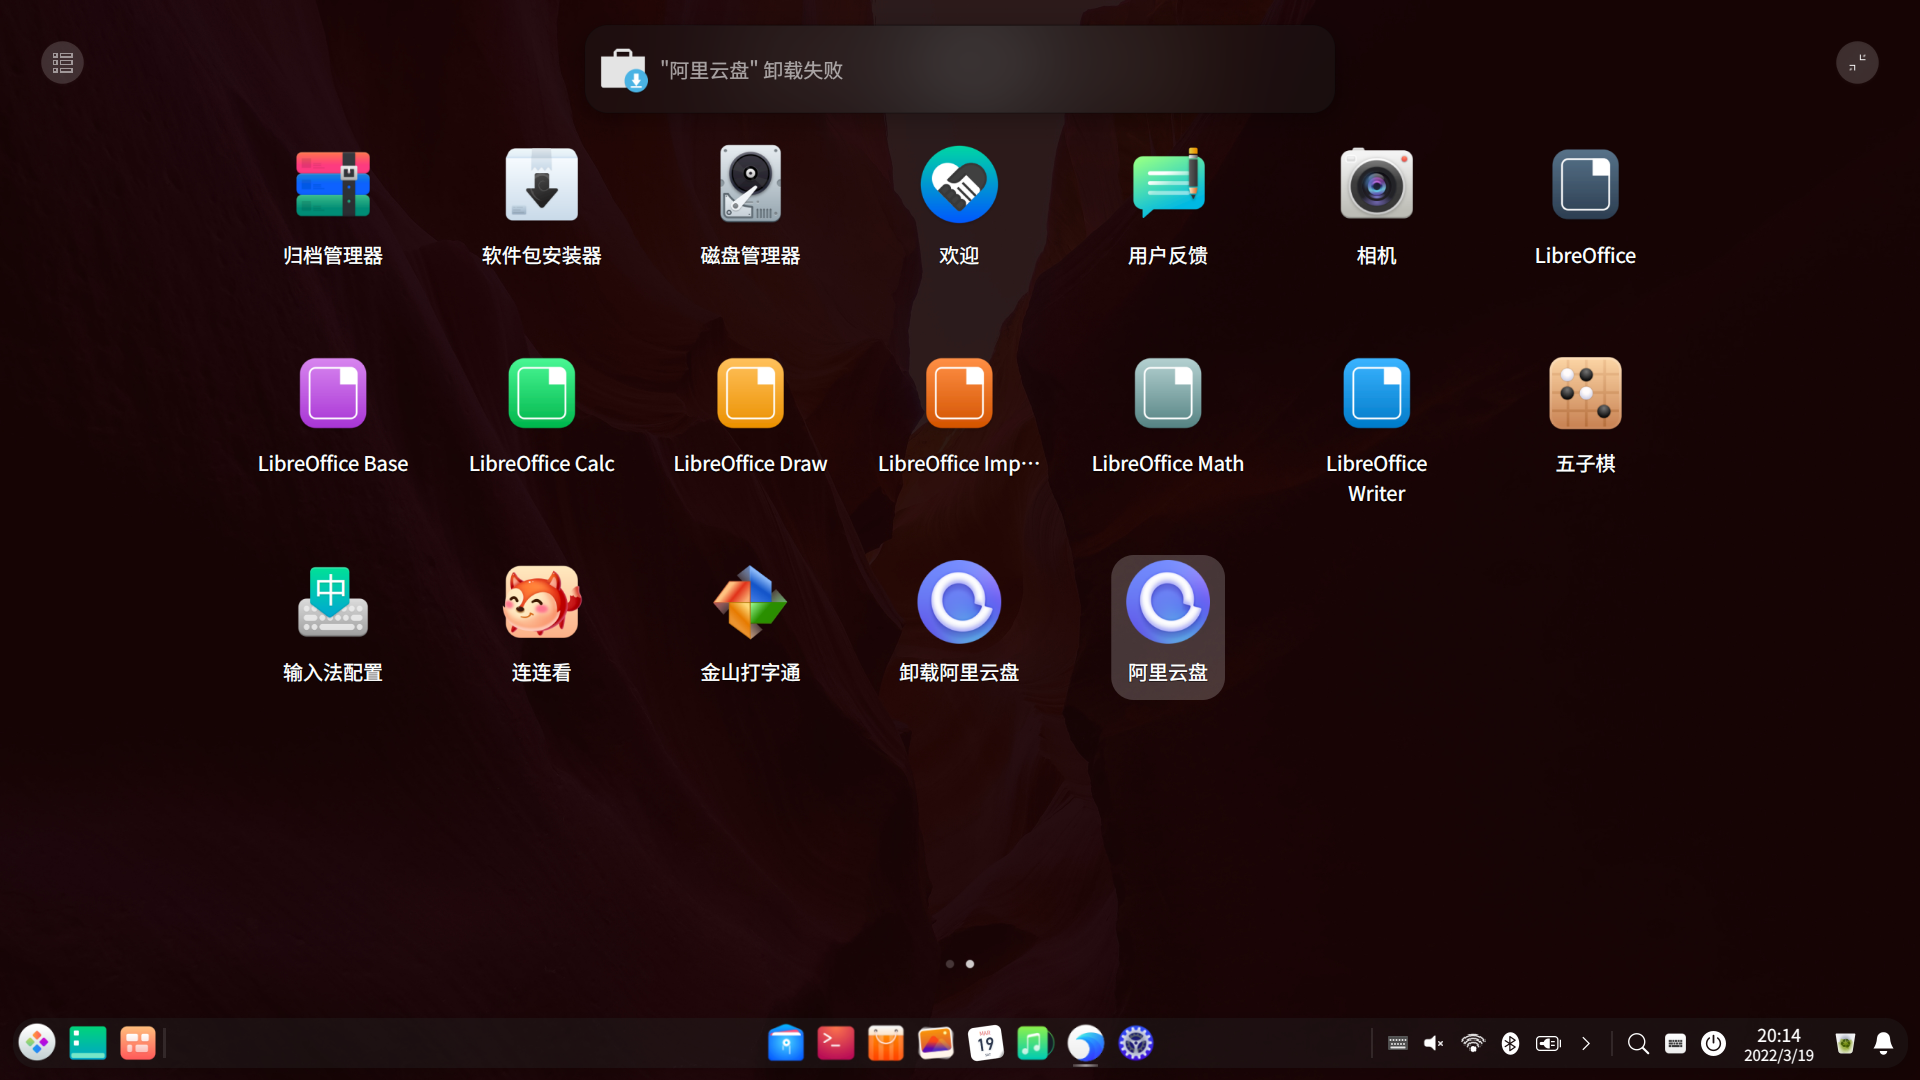The image size is (1920, 1080).
Task: Open the 相机 camera app
Action: click(1375, 184)
